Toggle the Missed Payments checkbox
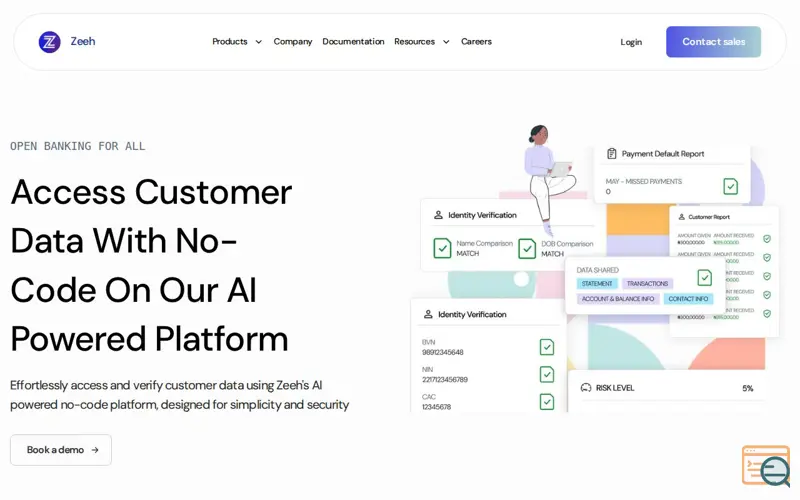 pyautogui.click(x=730, y=186)
